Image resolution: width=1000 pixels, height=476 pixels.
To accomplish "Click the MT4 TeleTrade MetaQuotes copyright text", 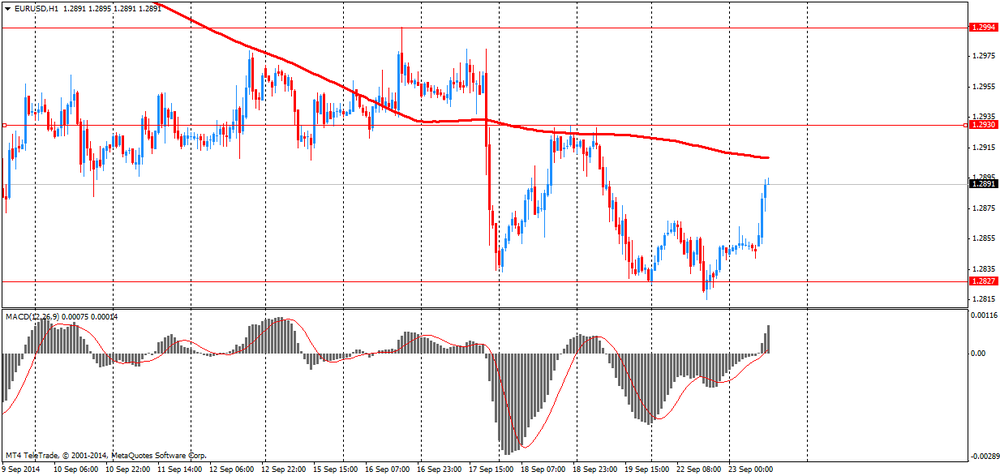I will click(105, 455).
